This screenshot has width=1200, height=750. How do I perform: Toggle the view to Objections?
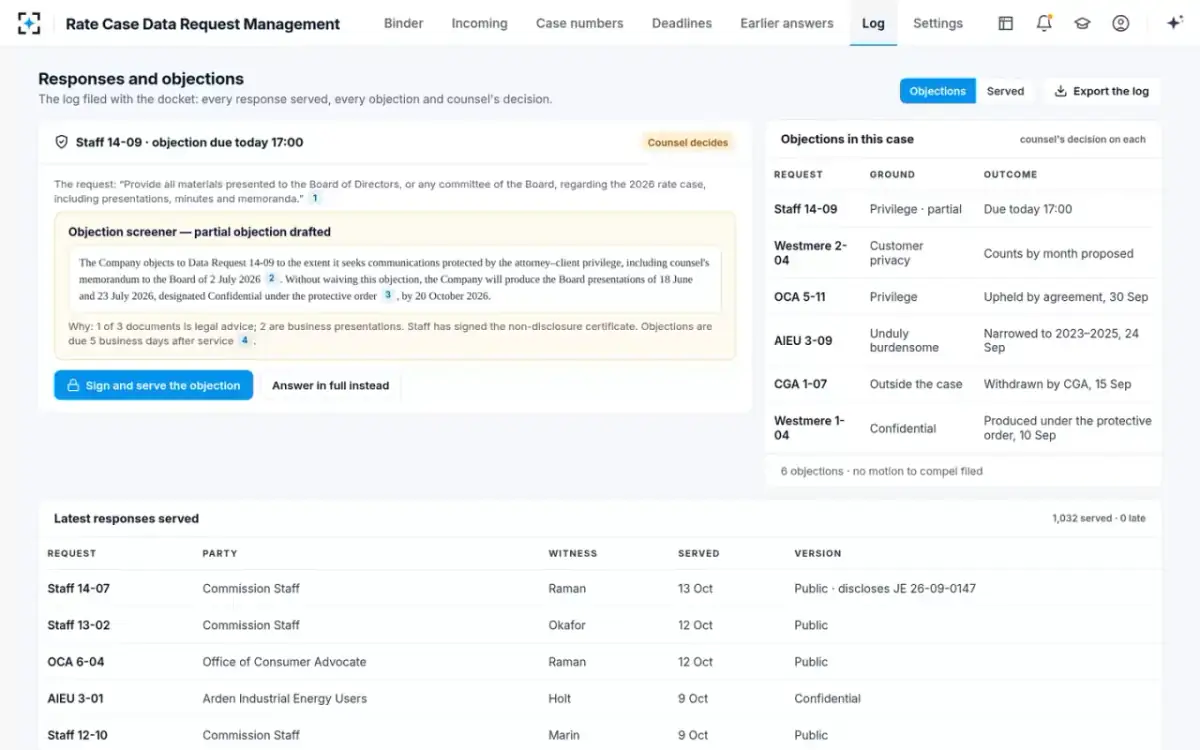(937, 91)
